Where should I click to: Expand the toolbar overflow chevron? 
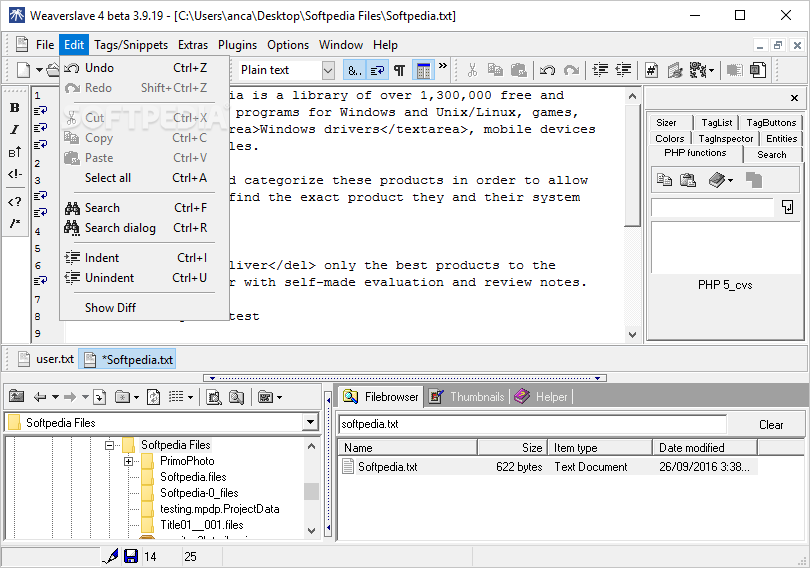click(443, 66)
